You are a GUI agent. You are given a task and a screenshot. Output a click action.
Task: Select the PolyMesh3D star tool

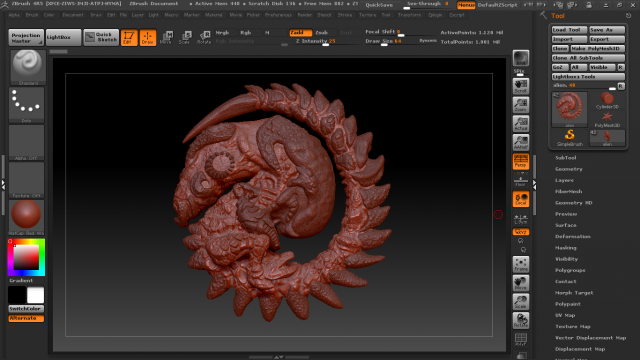[x=607, y=120]
